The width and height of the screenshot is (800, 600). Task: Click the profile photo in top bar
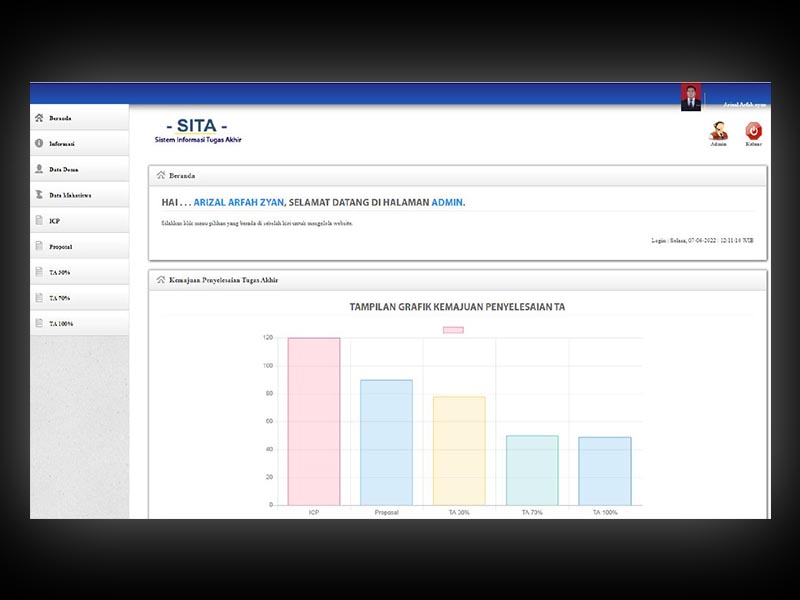pos(691,97)
